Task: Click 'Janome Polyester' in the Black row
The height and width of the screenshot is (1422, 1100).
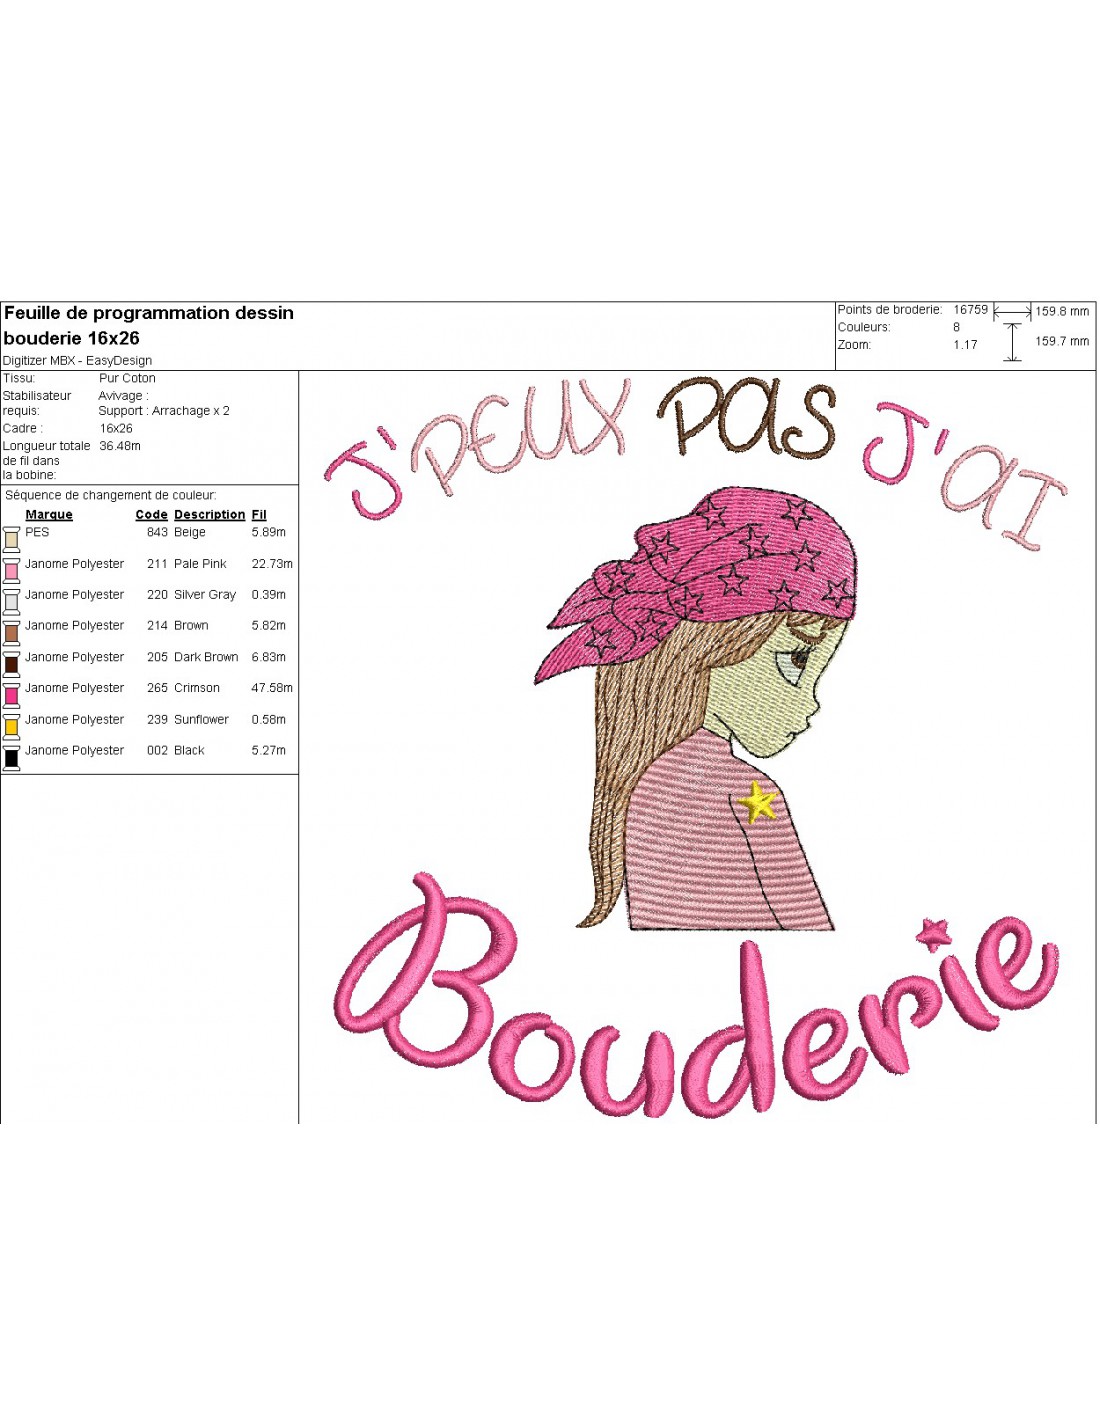Action: point(74,751)
